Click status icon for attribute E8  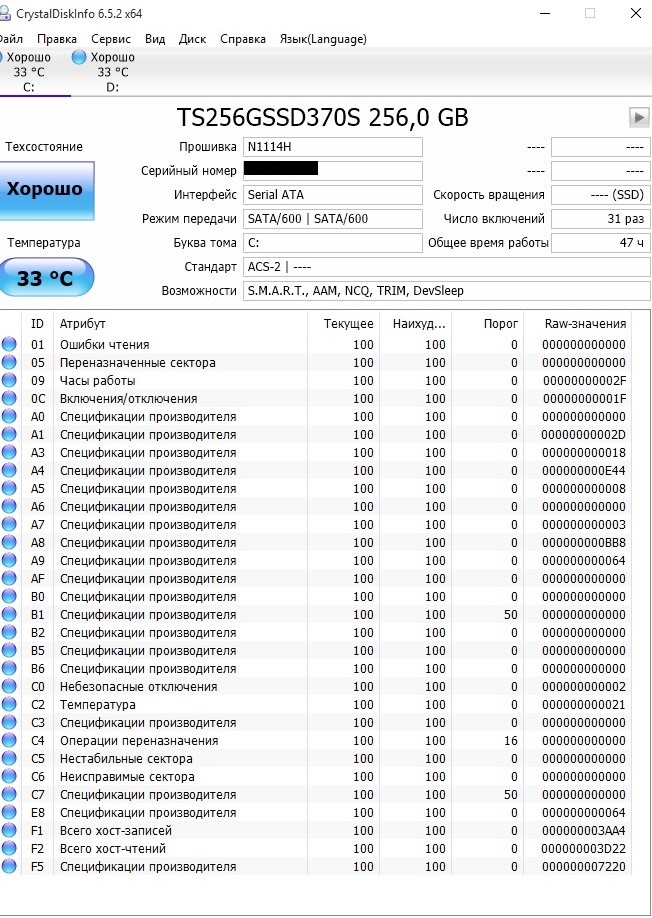coord(9,813)
